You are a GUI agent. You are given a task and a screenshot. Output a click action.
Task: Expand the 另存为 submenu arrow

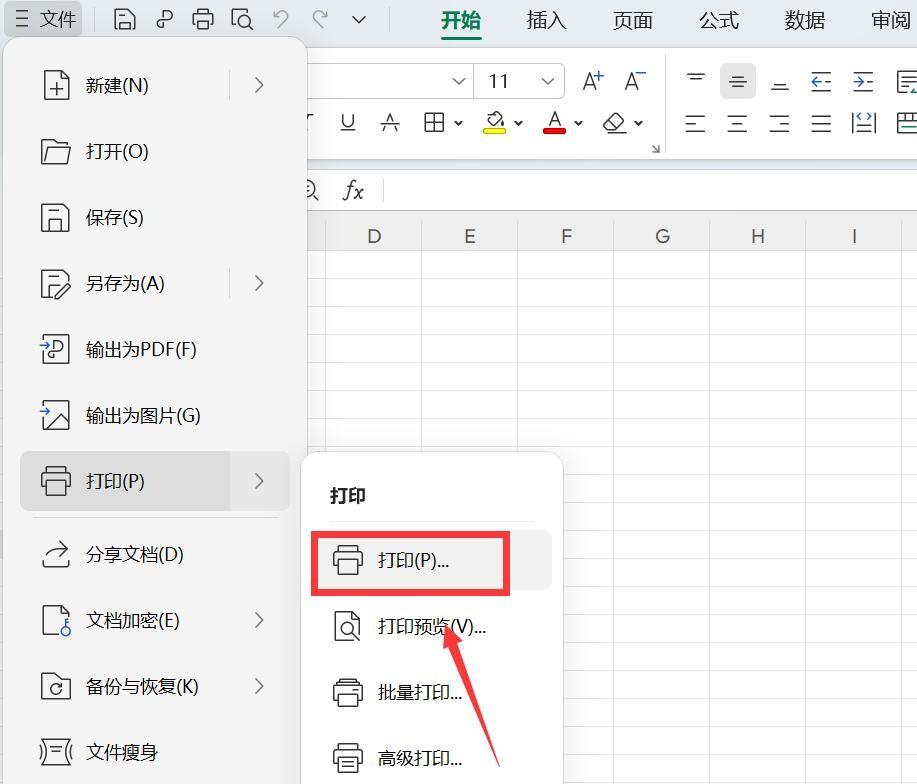pos(259,284)
